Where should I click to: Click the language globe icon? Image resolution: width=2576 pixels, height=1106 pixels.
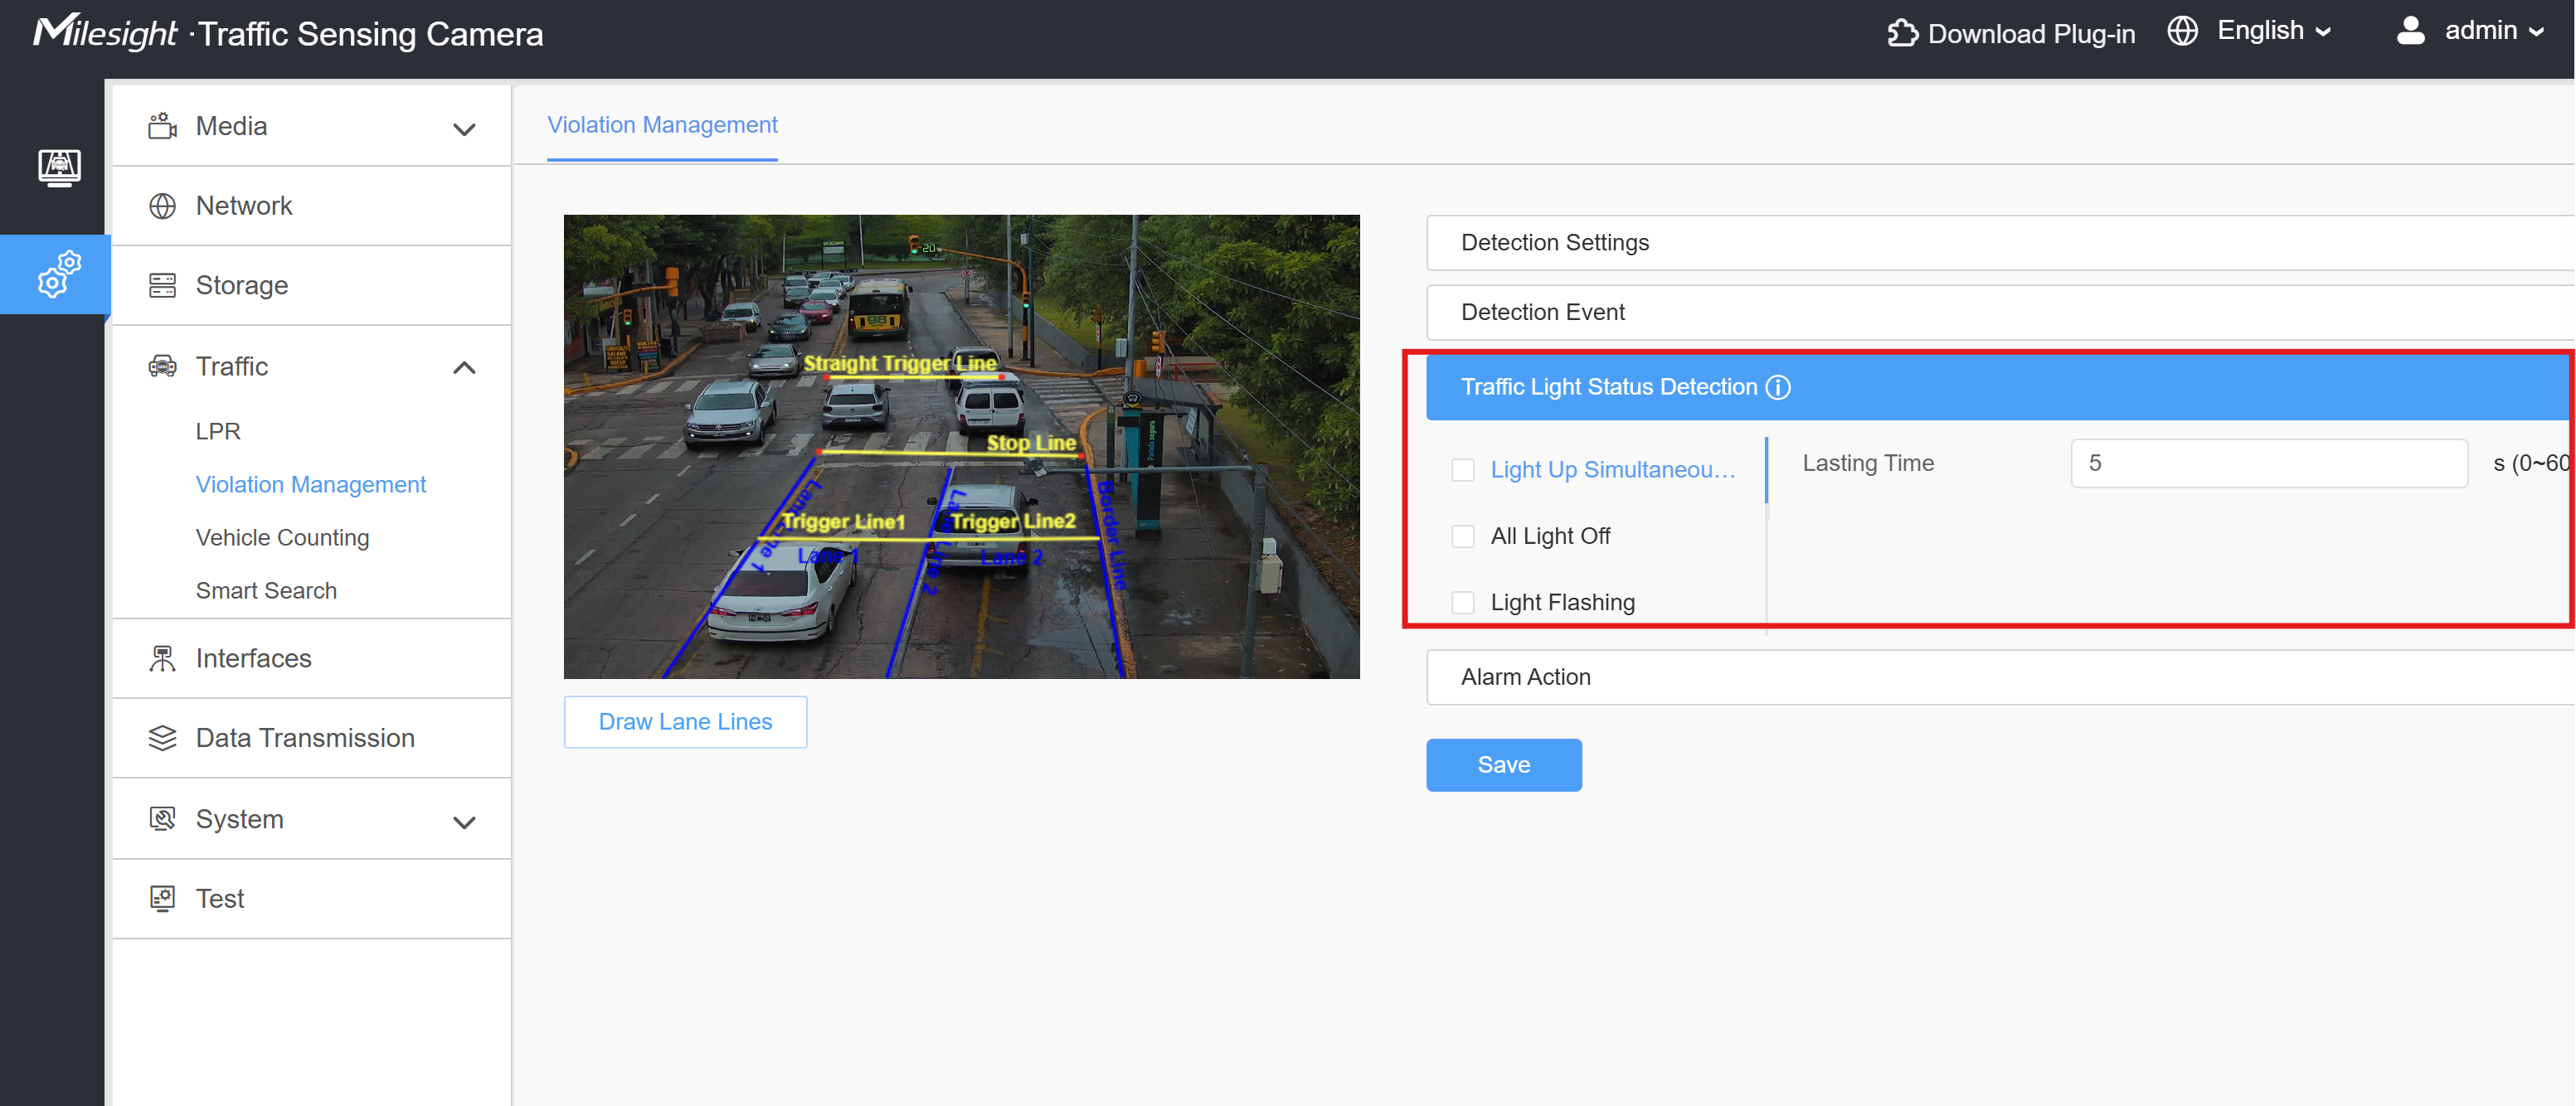2182,31
